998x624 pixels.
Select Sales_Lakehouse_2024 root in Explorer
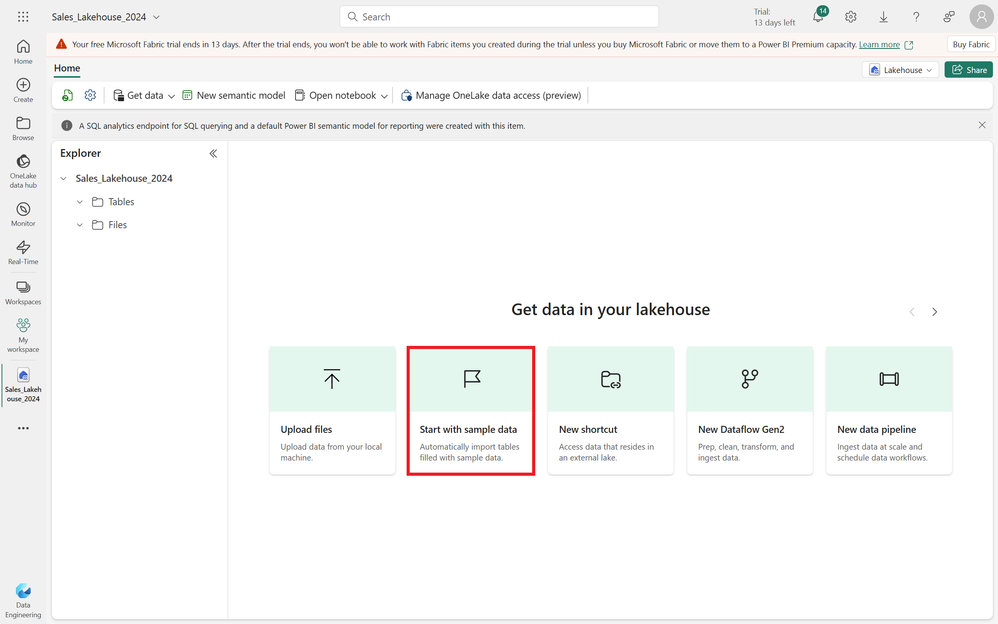[x=124, y=179]
